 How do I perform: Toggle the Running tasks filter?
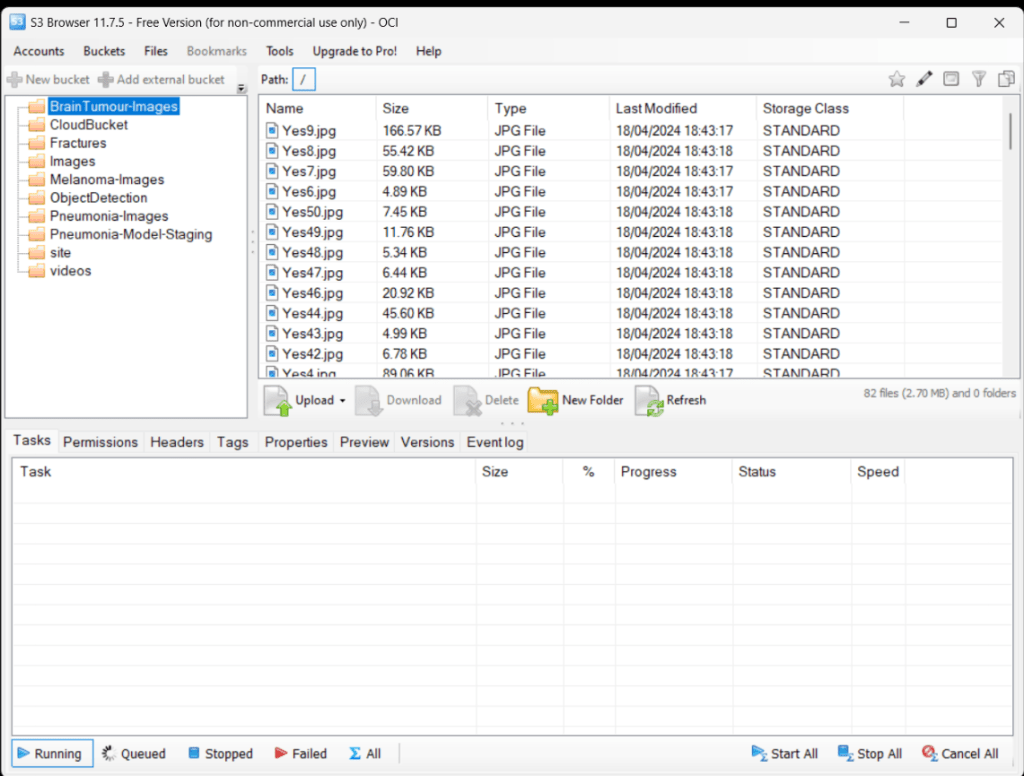[x=52, y=754]
